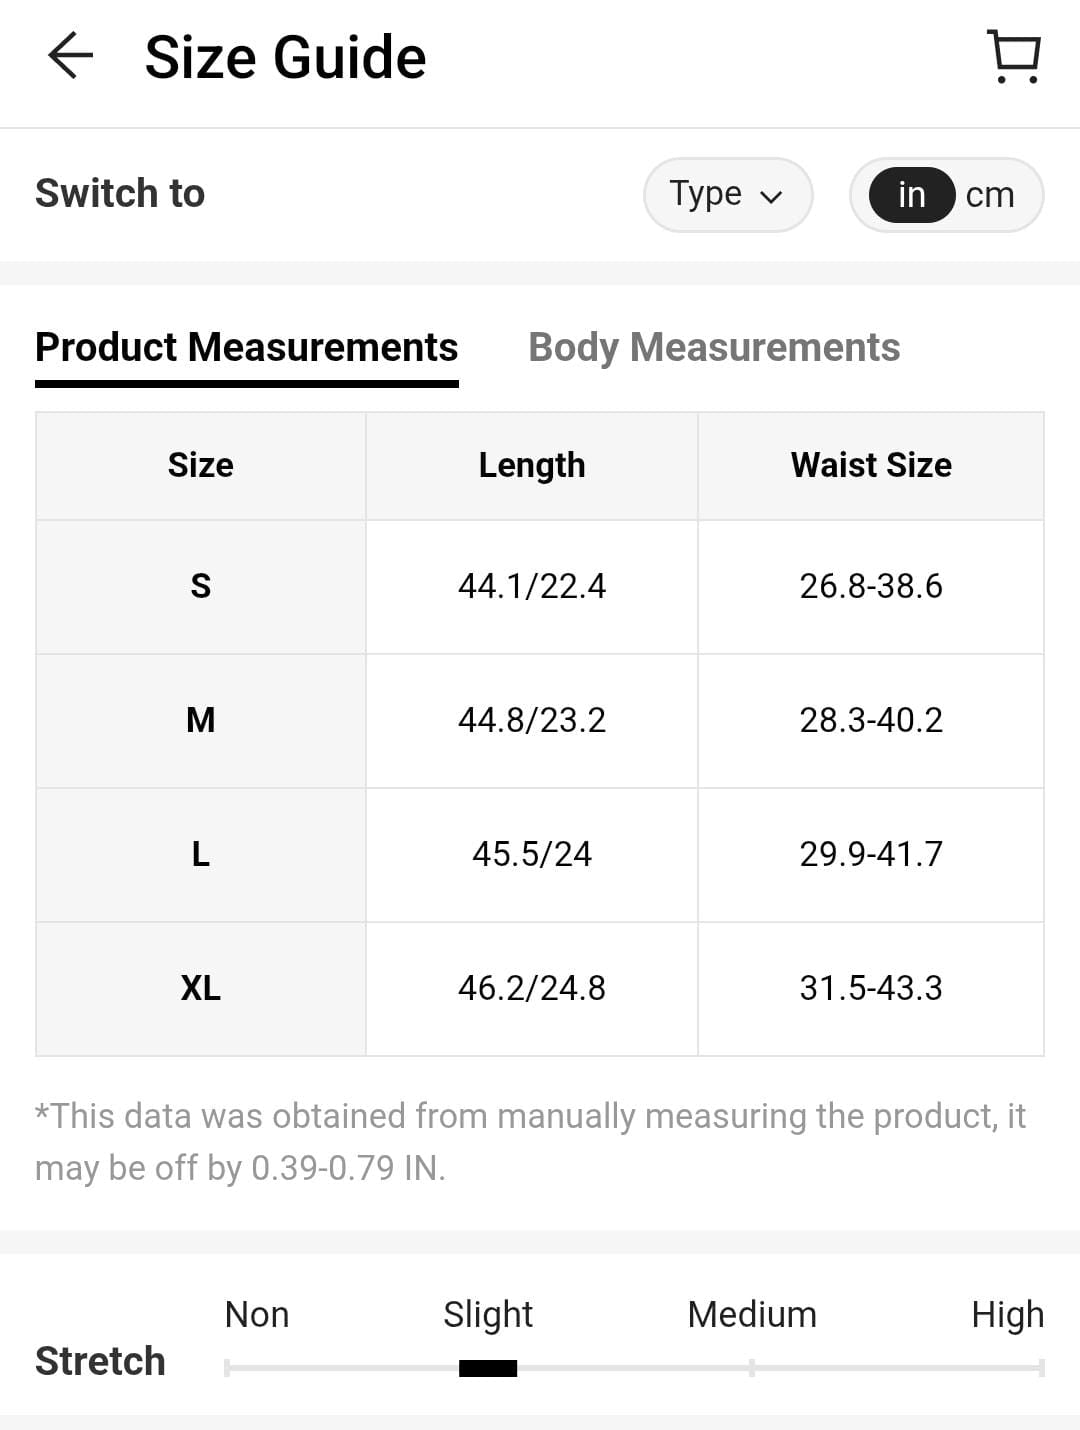Click the Length column header
Screen dimensions: 1080x1430
point(532,465)
